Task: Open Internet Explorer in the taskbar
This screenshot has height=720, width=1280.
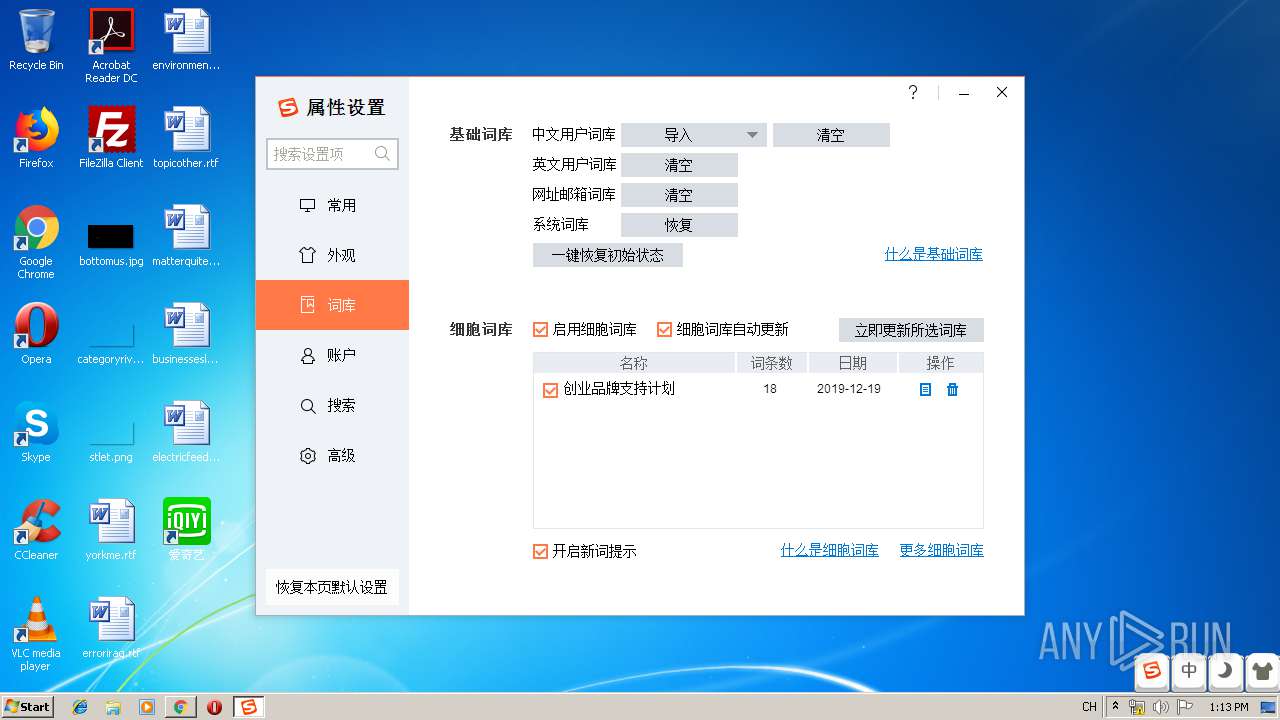Action: 80,707
